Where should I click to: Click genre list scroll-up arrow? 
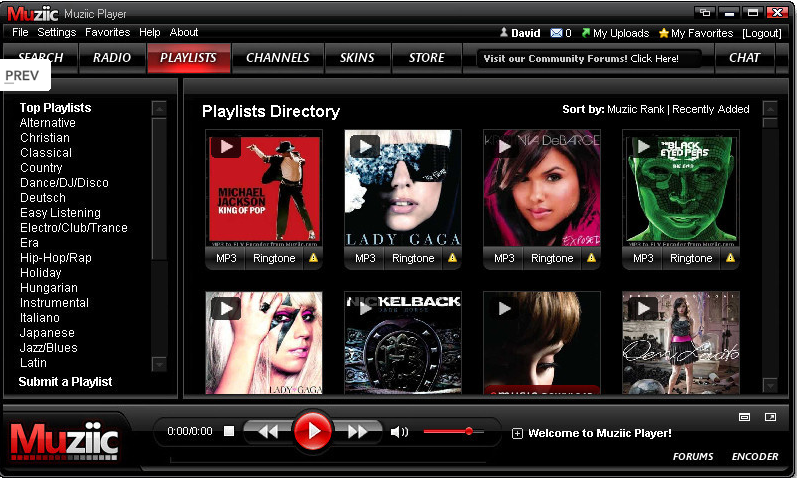(x=159, y=108)
